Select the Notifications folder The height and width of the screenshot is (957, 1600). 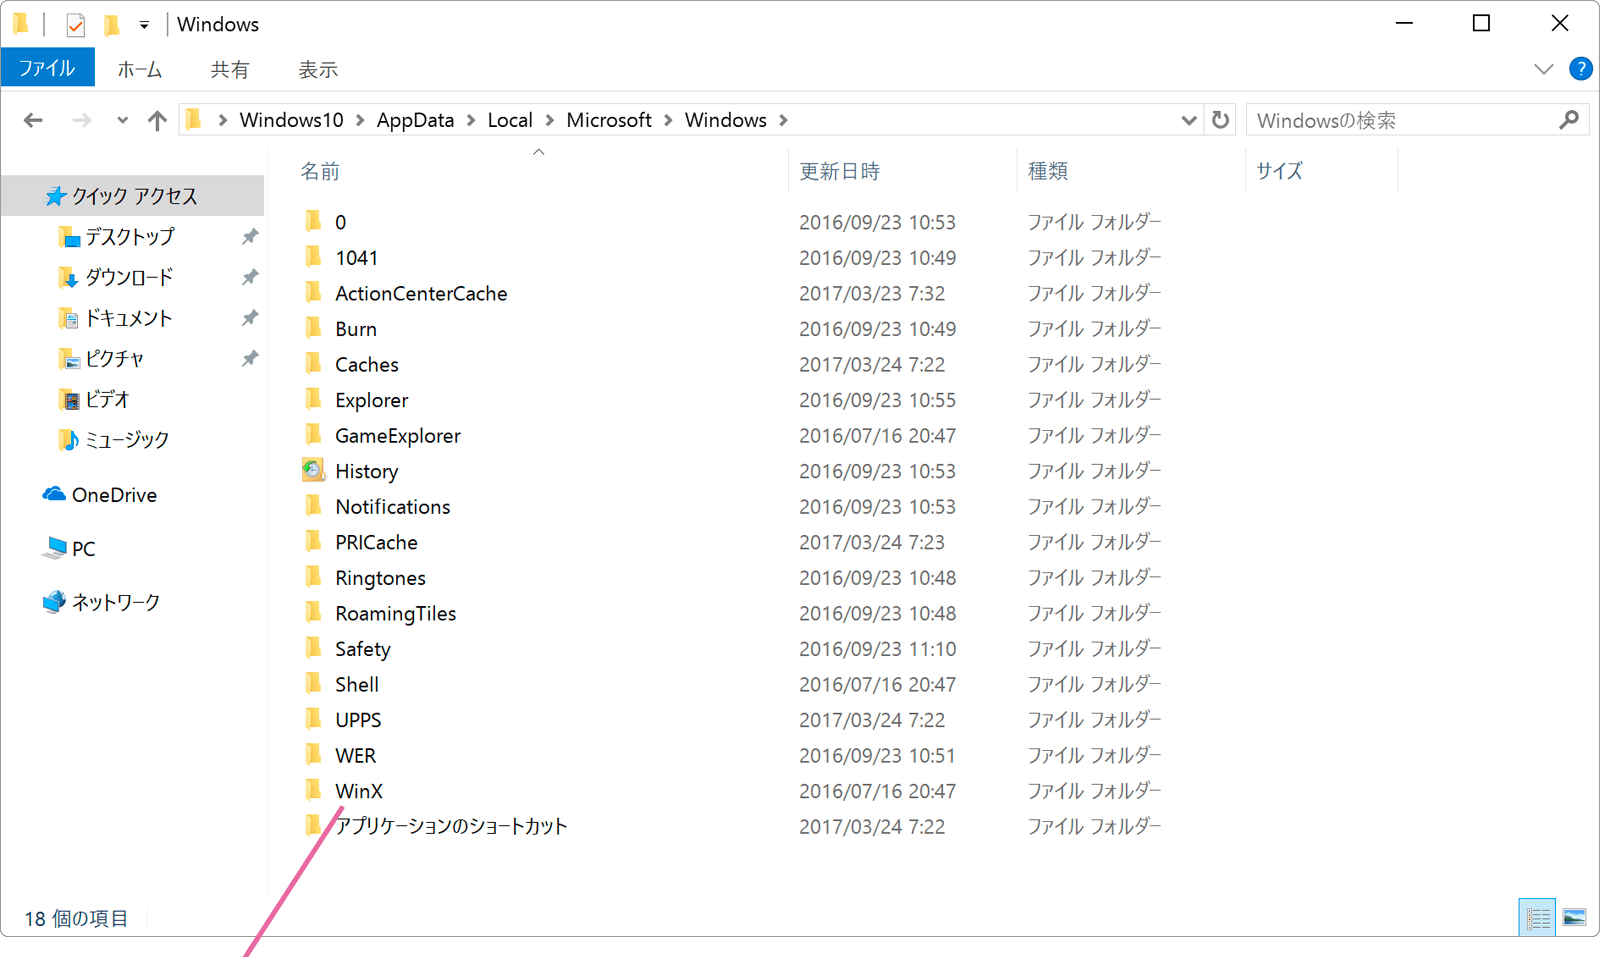[393, 507]
